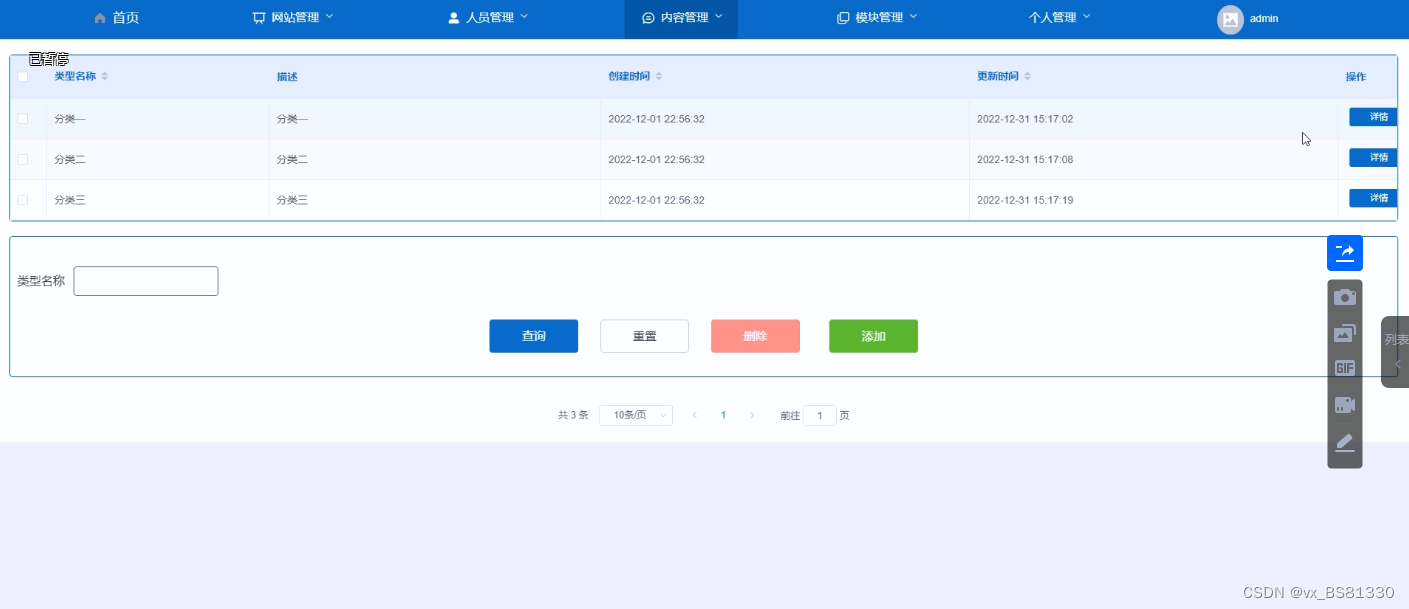
Task: Click update time 2022-12-31 15:17:02
Action: 1025,119
